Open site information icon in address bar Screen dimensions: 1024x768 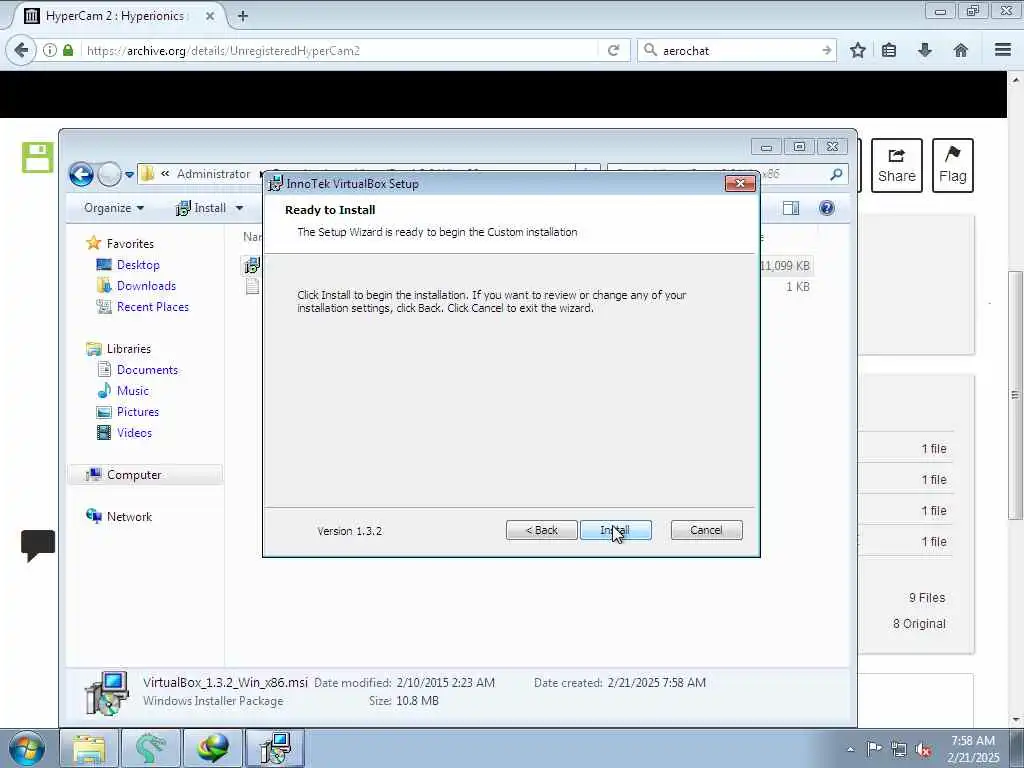tap(50, 50)
